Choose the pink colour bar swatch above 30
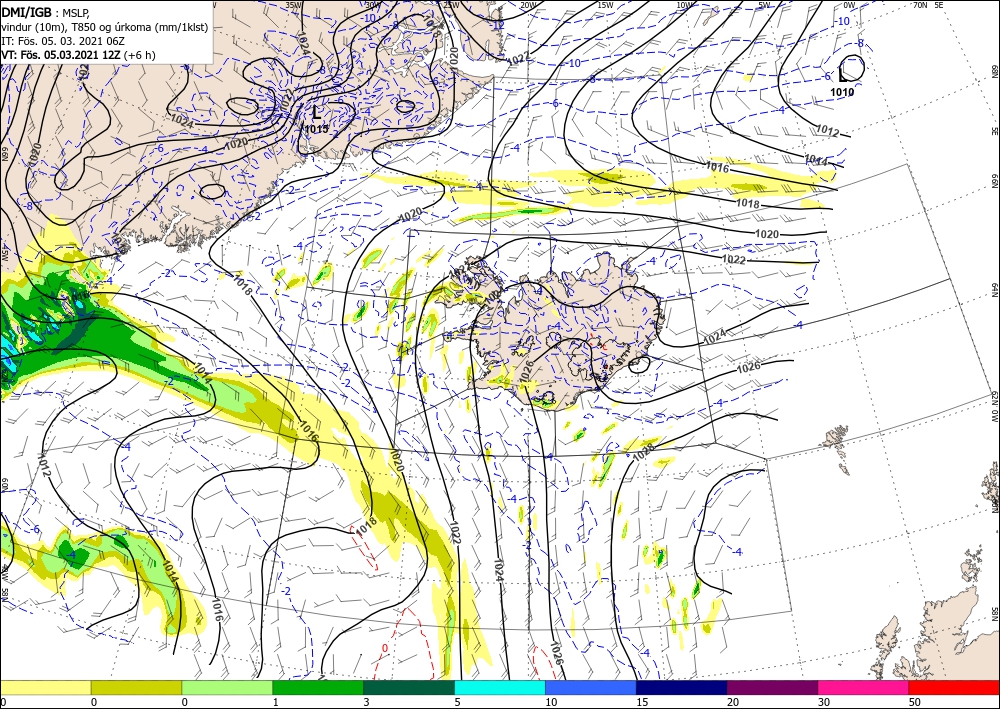The image size is (1000, 709). tap(864, 687)
